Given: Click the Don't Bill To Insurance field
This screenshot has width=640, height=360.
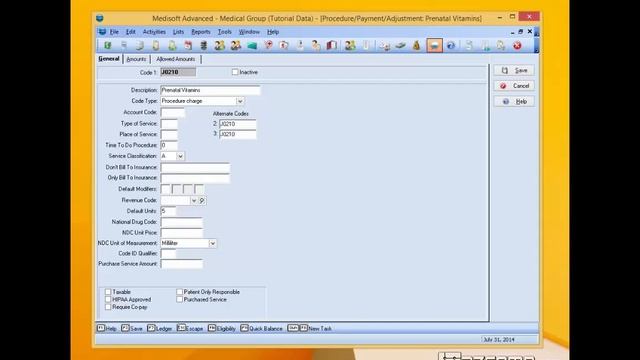Looking at the screenshot, I should pyautogui.click(x=195, y=167).
